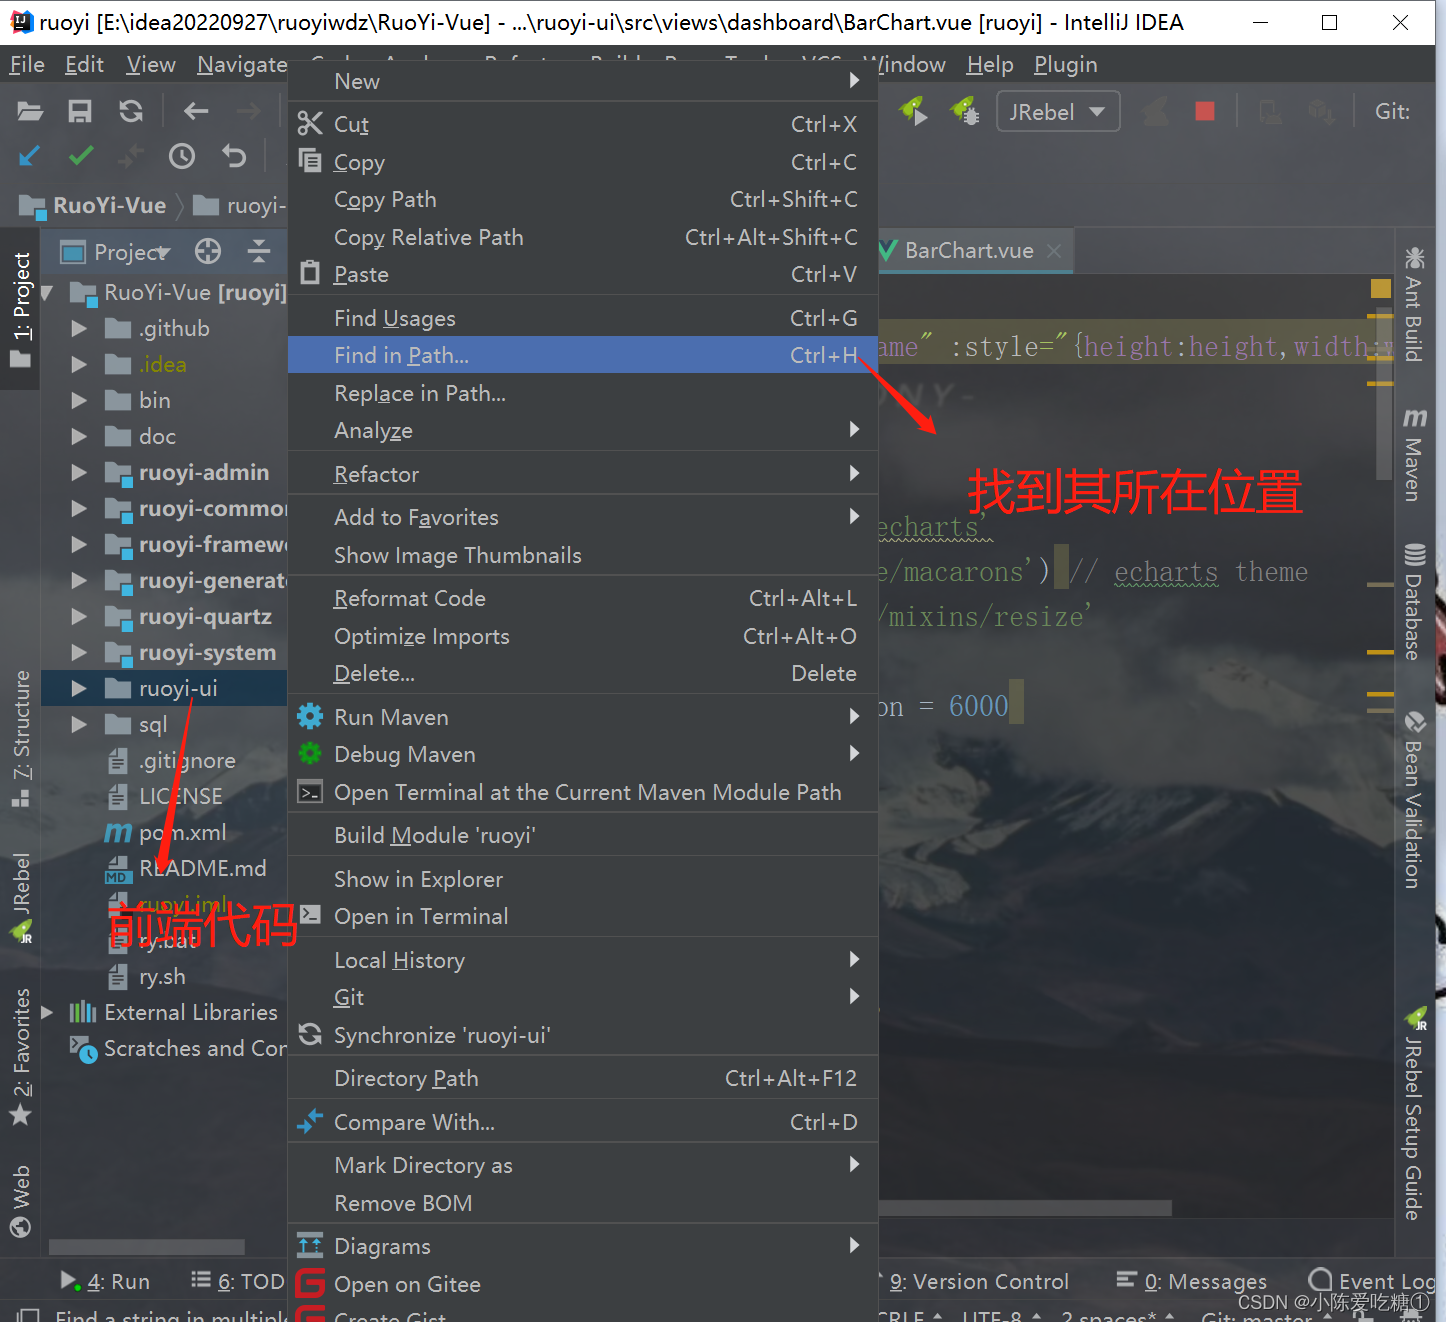Collapse the RuoYi-Vue root node
The width and height of the screenshot is (1446, 1322).
46,292
